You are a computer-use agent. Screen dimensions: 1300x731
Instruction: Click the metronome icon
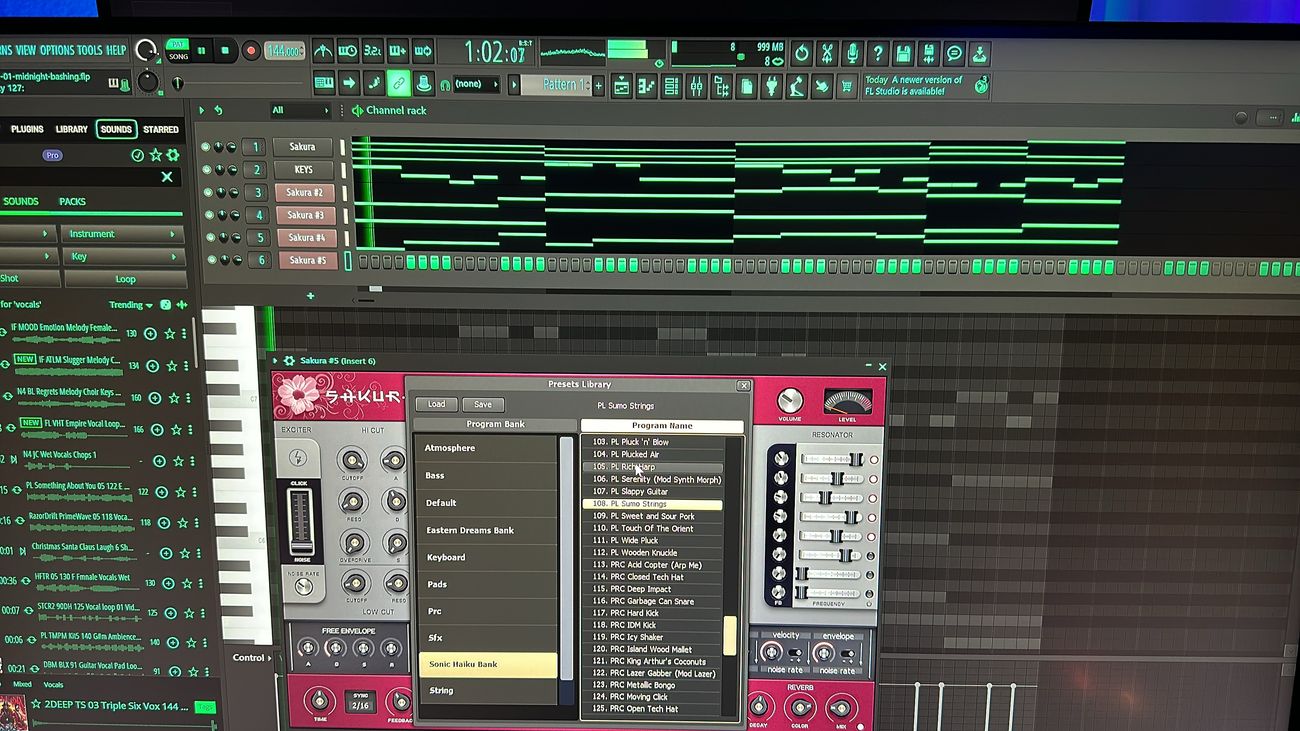click(x=322, y=51)
